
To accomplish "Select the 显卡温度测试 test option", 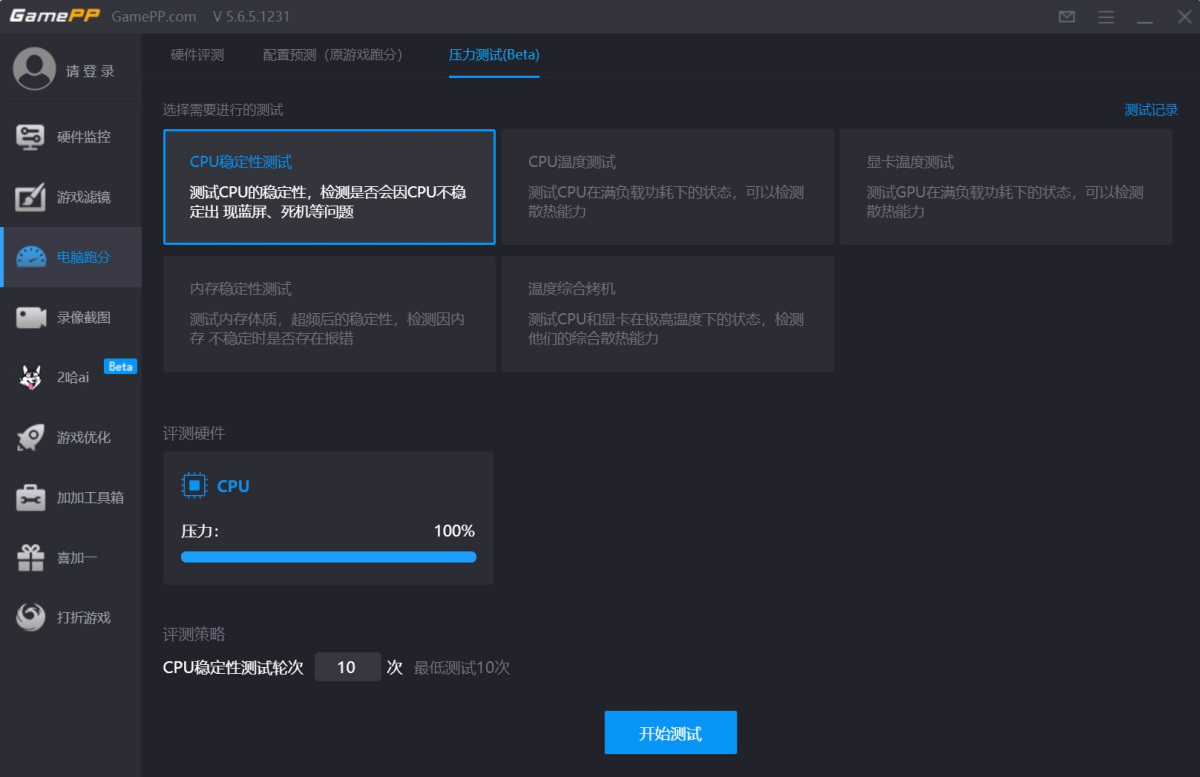I will pyautogui.click(x=1005, y=187).
